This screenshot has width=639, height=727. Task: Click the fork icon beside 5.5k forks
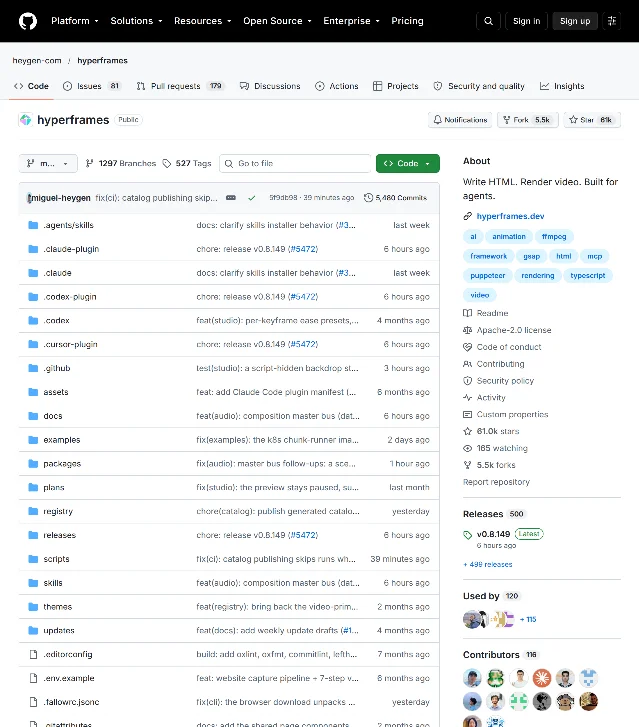467,465
